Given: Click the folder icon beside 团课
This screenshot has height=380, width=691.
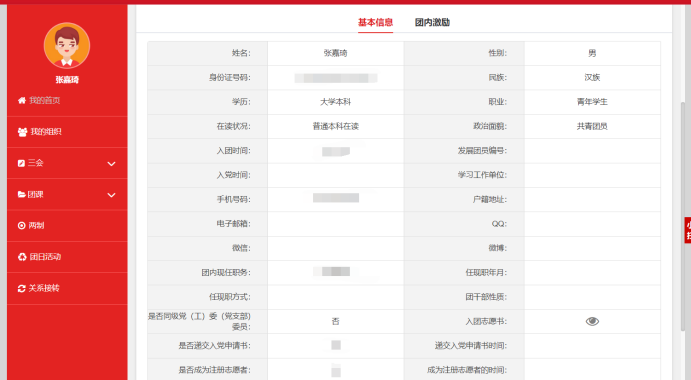Looking at the screenshot, I should coord(21,194).
